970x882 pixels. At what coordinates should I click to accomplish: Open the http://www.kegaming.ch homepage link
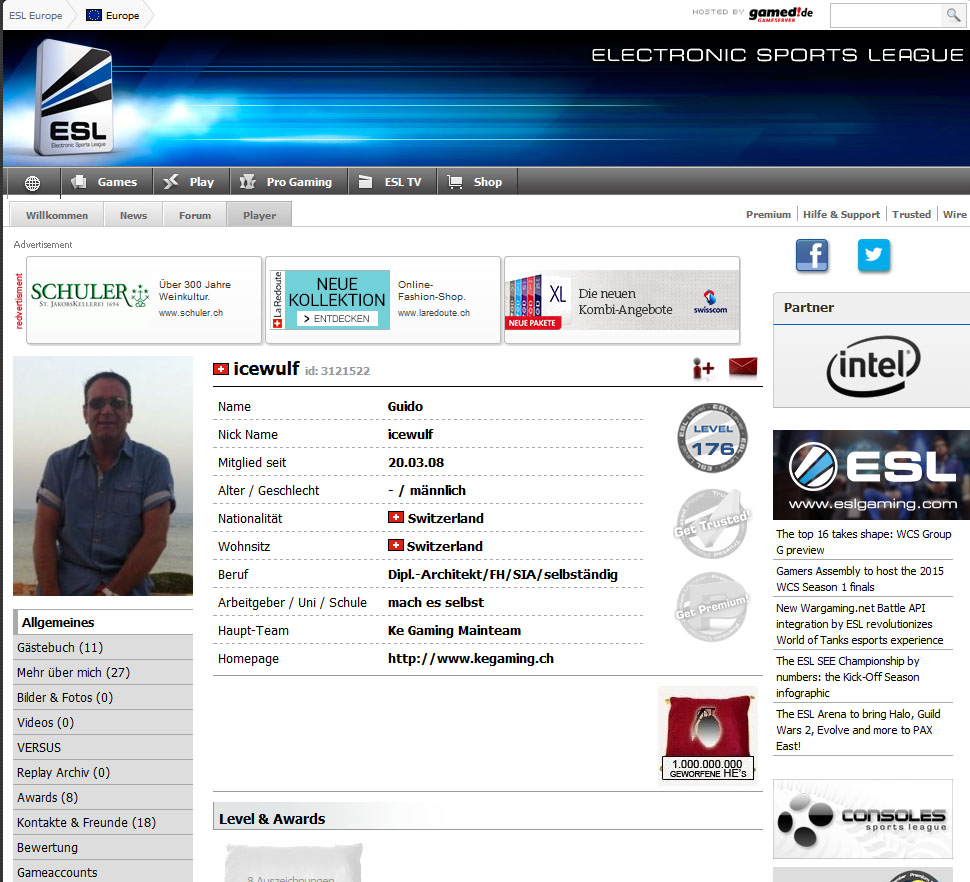coord(471,659)
